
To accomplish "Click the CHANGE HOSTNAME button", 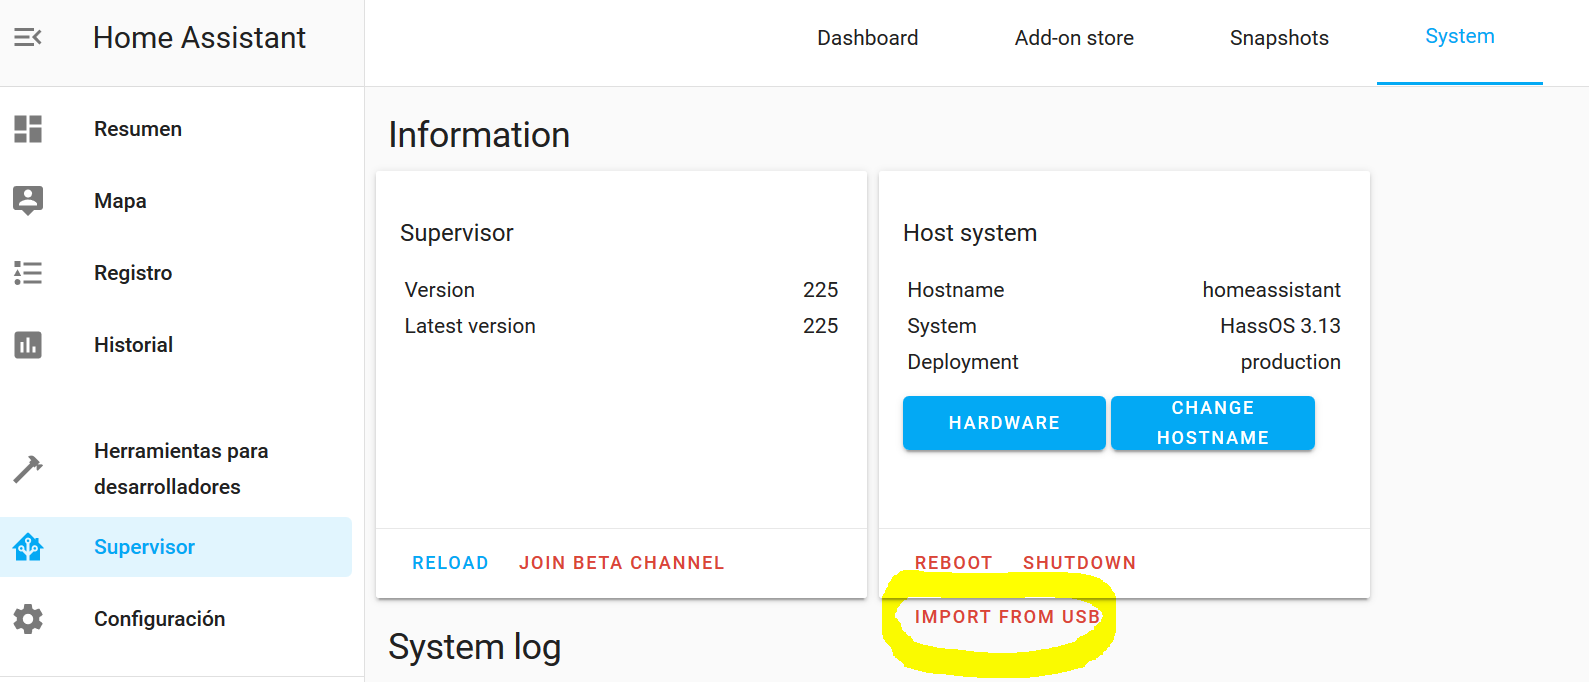I will tap(1213, 423).
